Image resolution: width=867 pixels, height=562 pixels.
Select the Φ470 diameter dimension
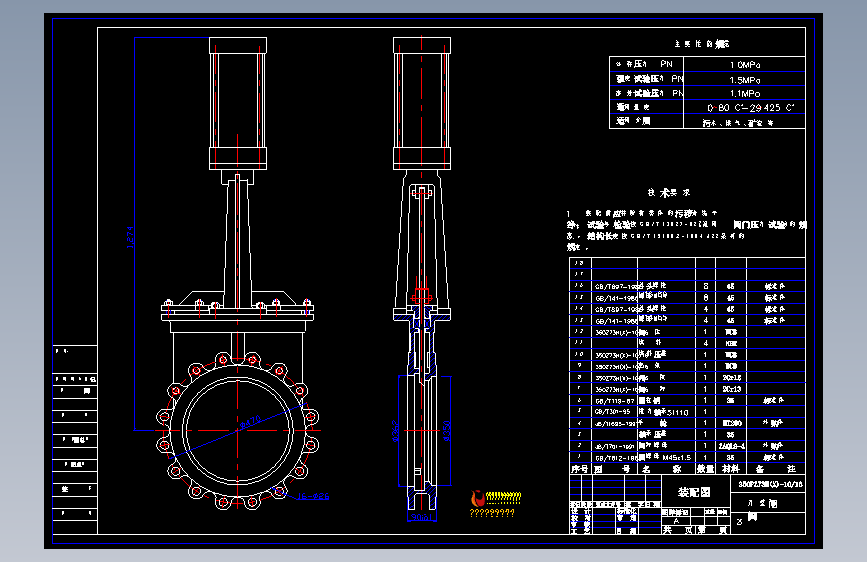[250, 422]
